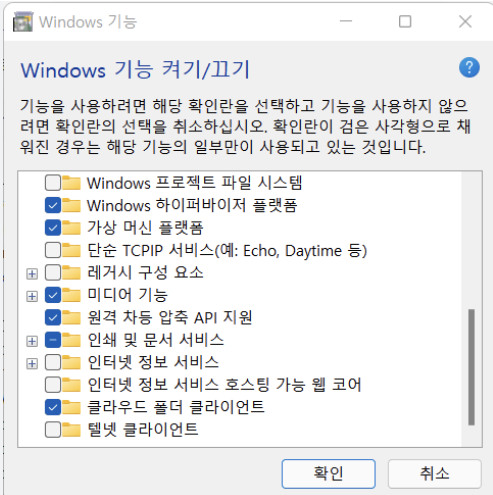This screenshot has height=495, width=493.
Task: Select the '텔넷 클라이언트' row text
Action: tap(143, 430)
